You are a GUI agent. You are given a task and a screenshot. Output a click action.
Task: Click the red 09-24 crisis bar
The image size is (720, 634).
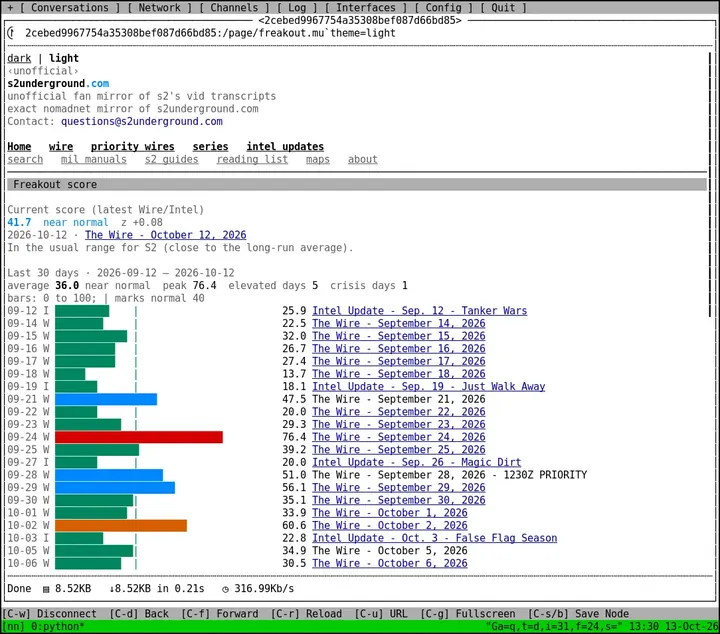coord(139,437)
